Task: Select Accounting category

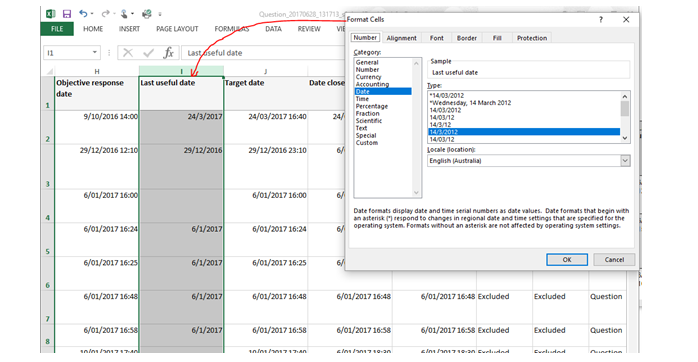Action: 372,84
